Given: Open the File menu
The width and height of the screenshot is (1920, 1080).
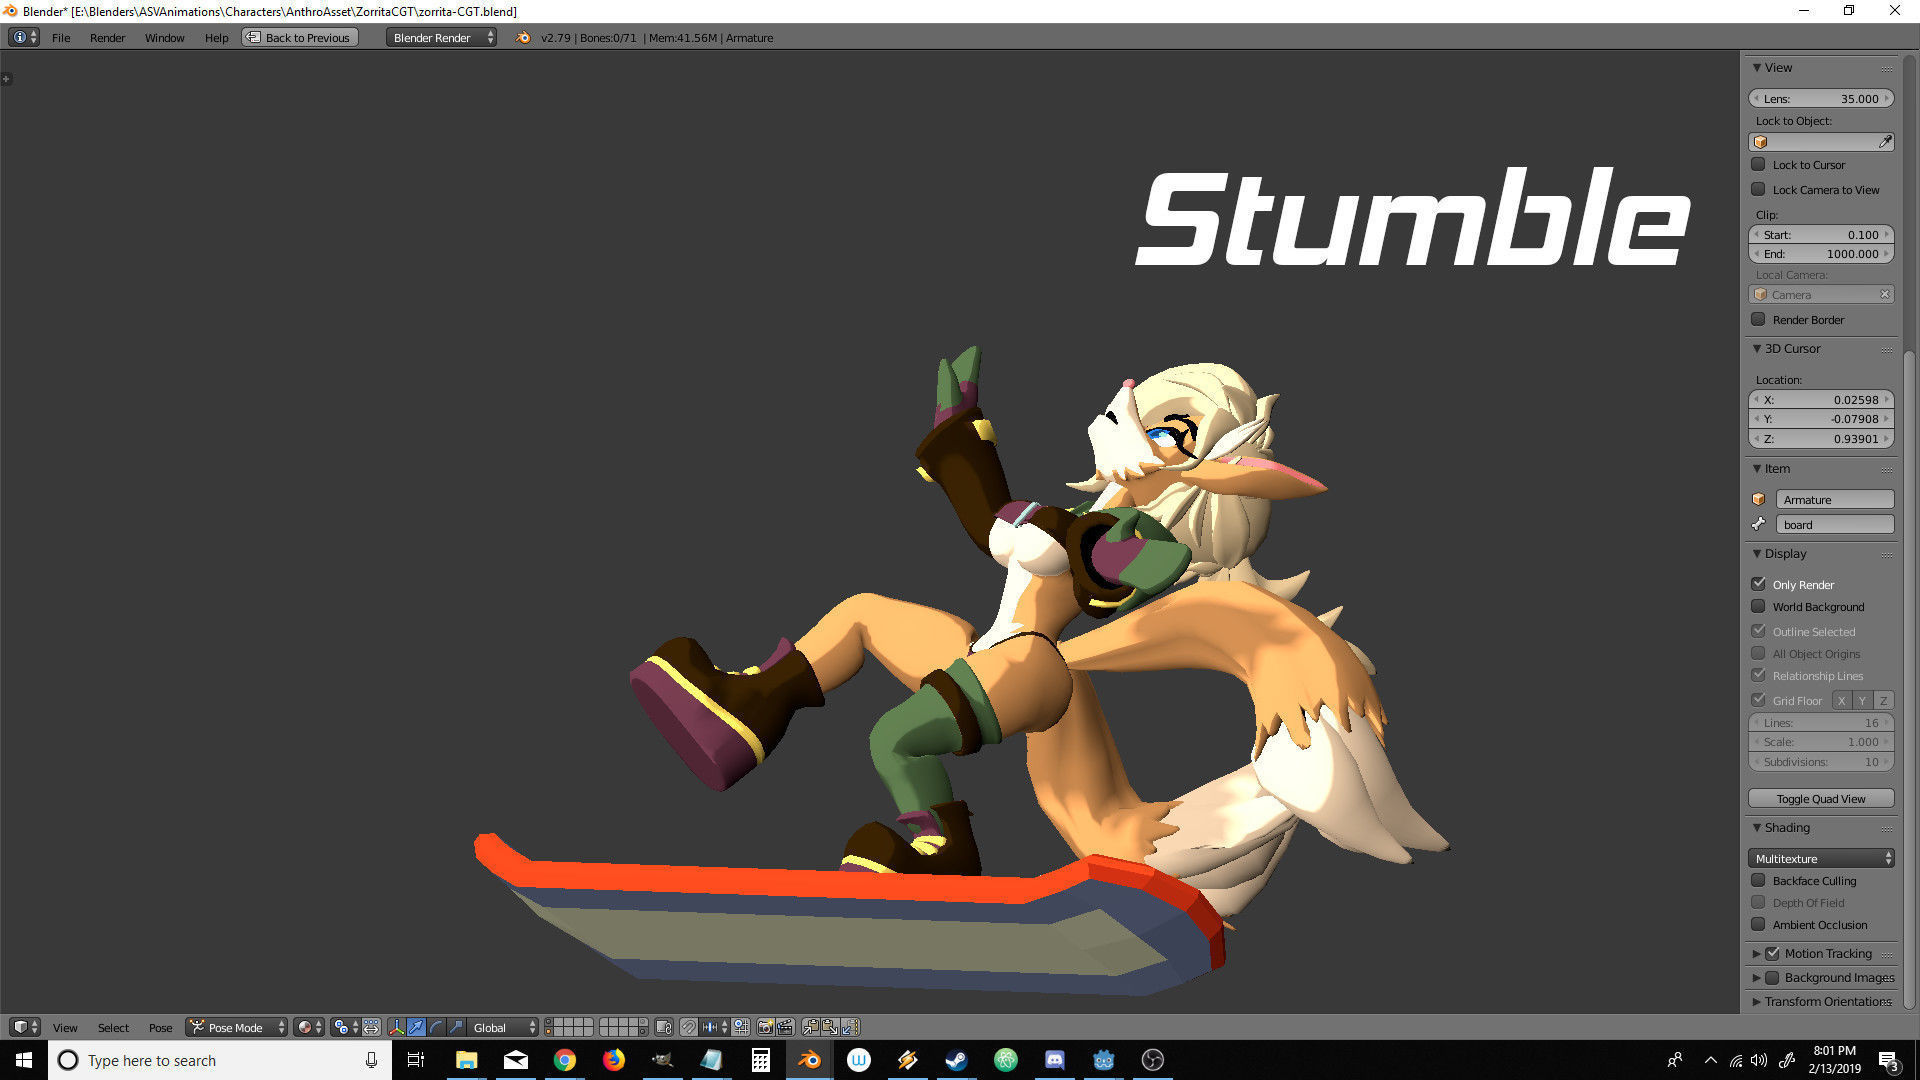Looking at the screenshot, I should (61, 37).
